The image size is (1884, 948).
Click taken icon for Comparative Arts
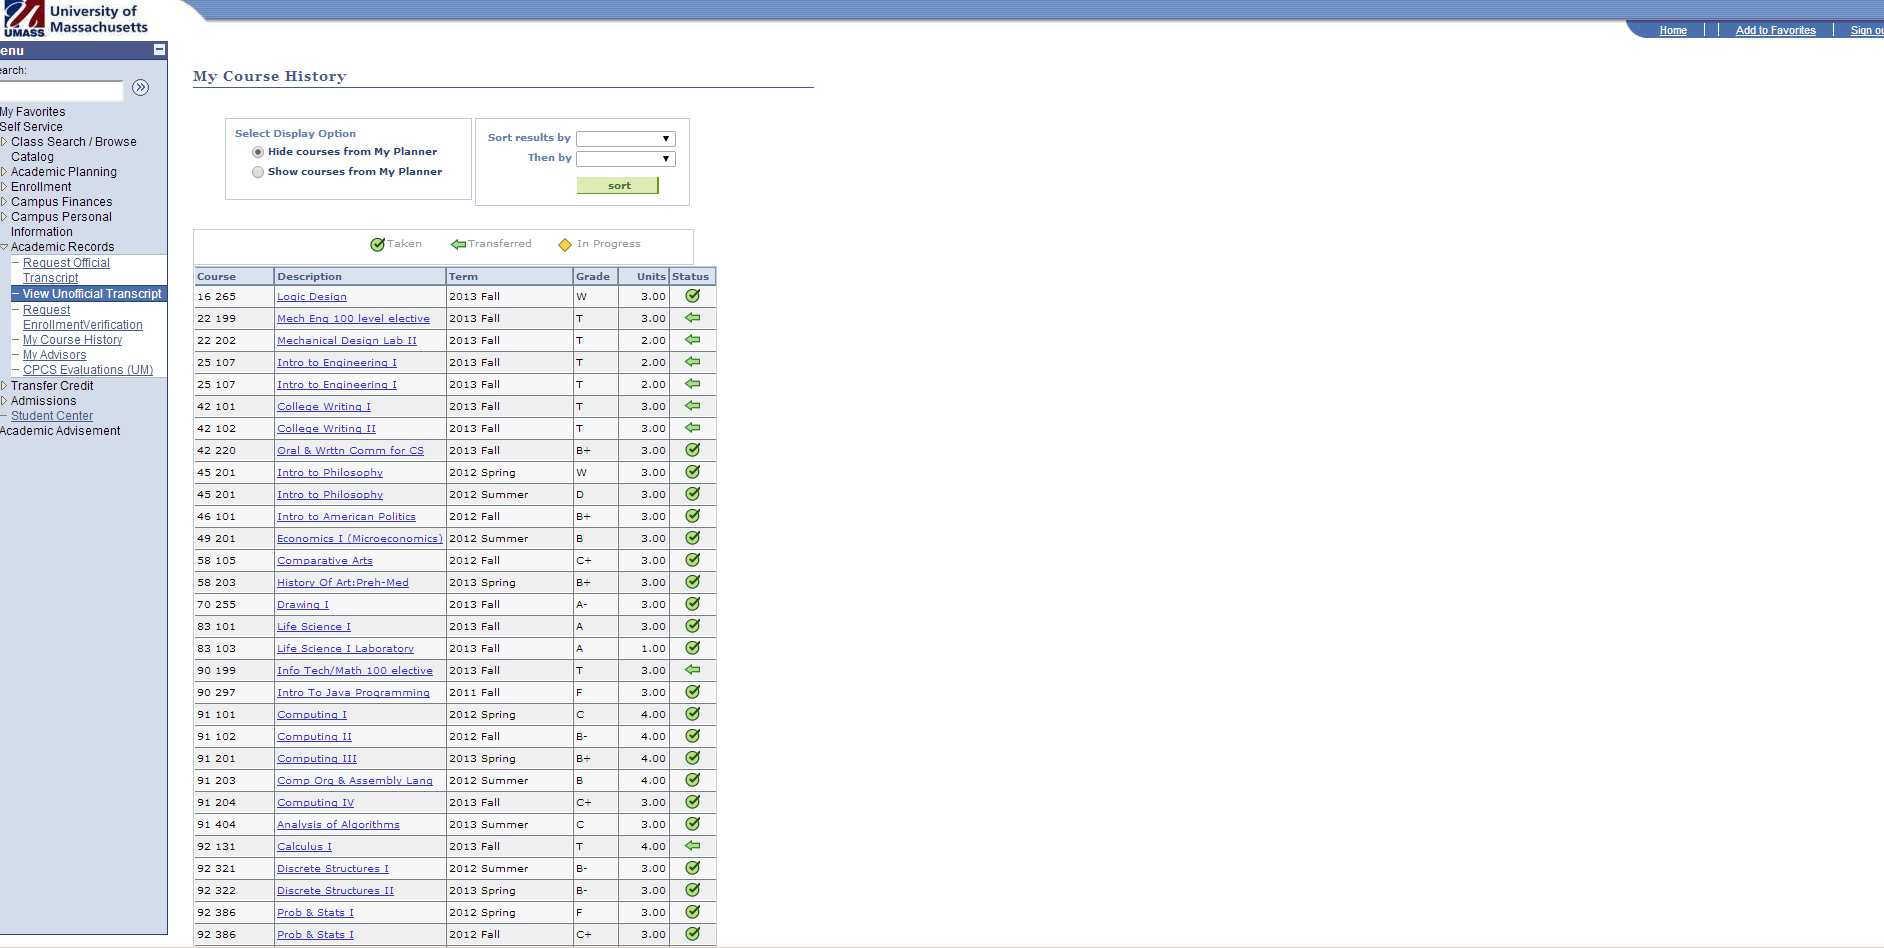pyautogui.click(x=692, y=560)
